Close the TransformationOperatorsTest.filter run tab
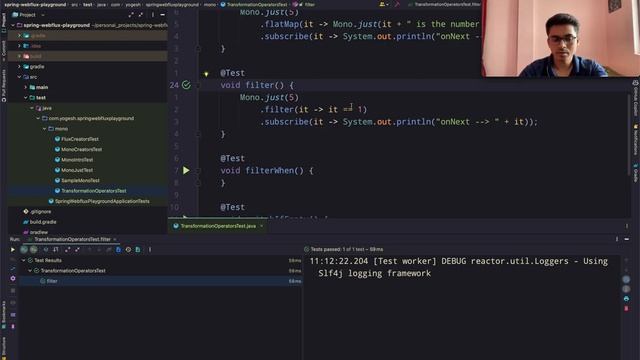The image size is (640, 360). tap(115, 239)
